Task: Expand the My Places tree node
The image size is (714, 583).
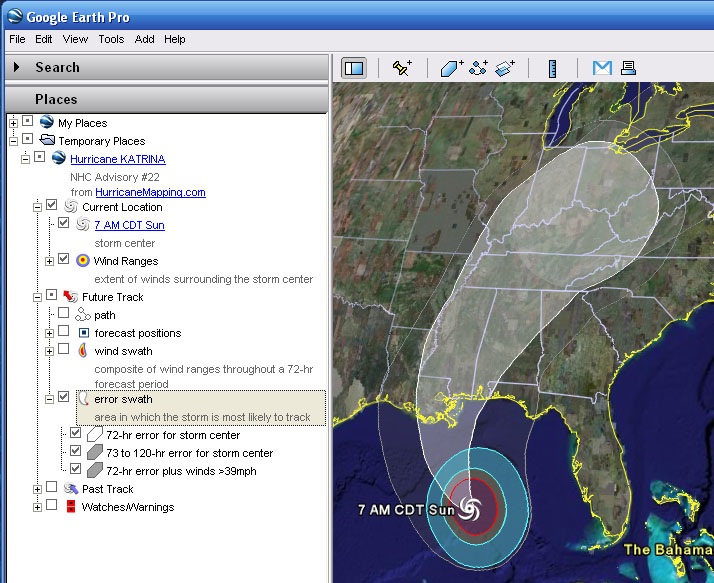Action: [x=13, y=123]
